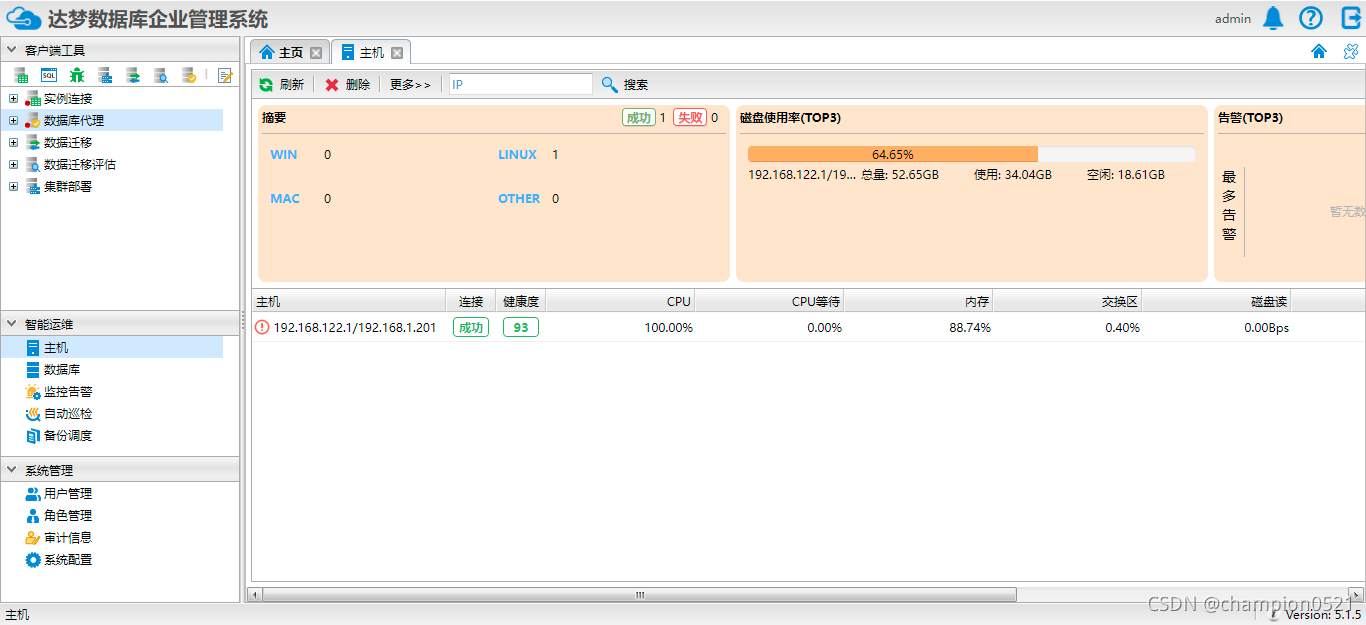Expand the 数据迁移评估 tree node
This screenshot has height=625, width=1366.
click(13, 164)
